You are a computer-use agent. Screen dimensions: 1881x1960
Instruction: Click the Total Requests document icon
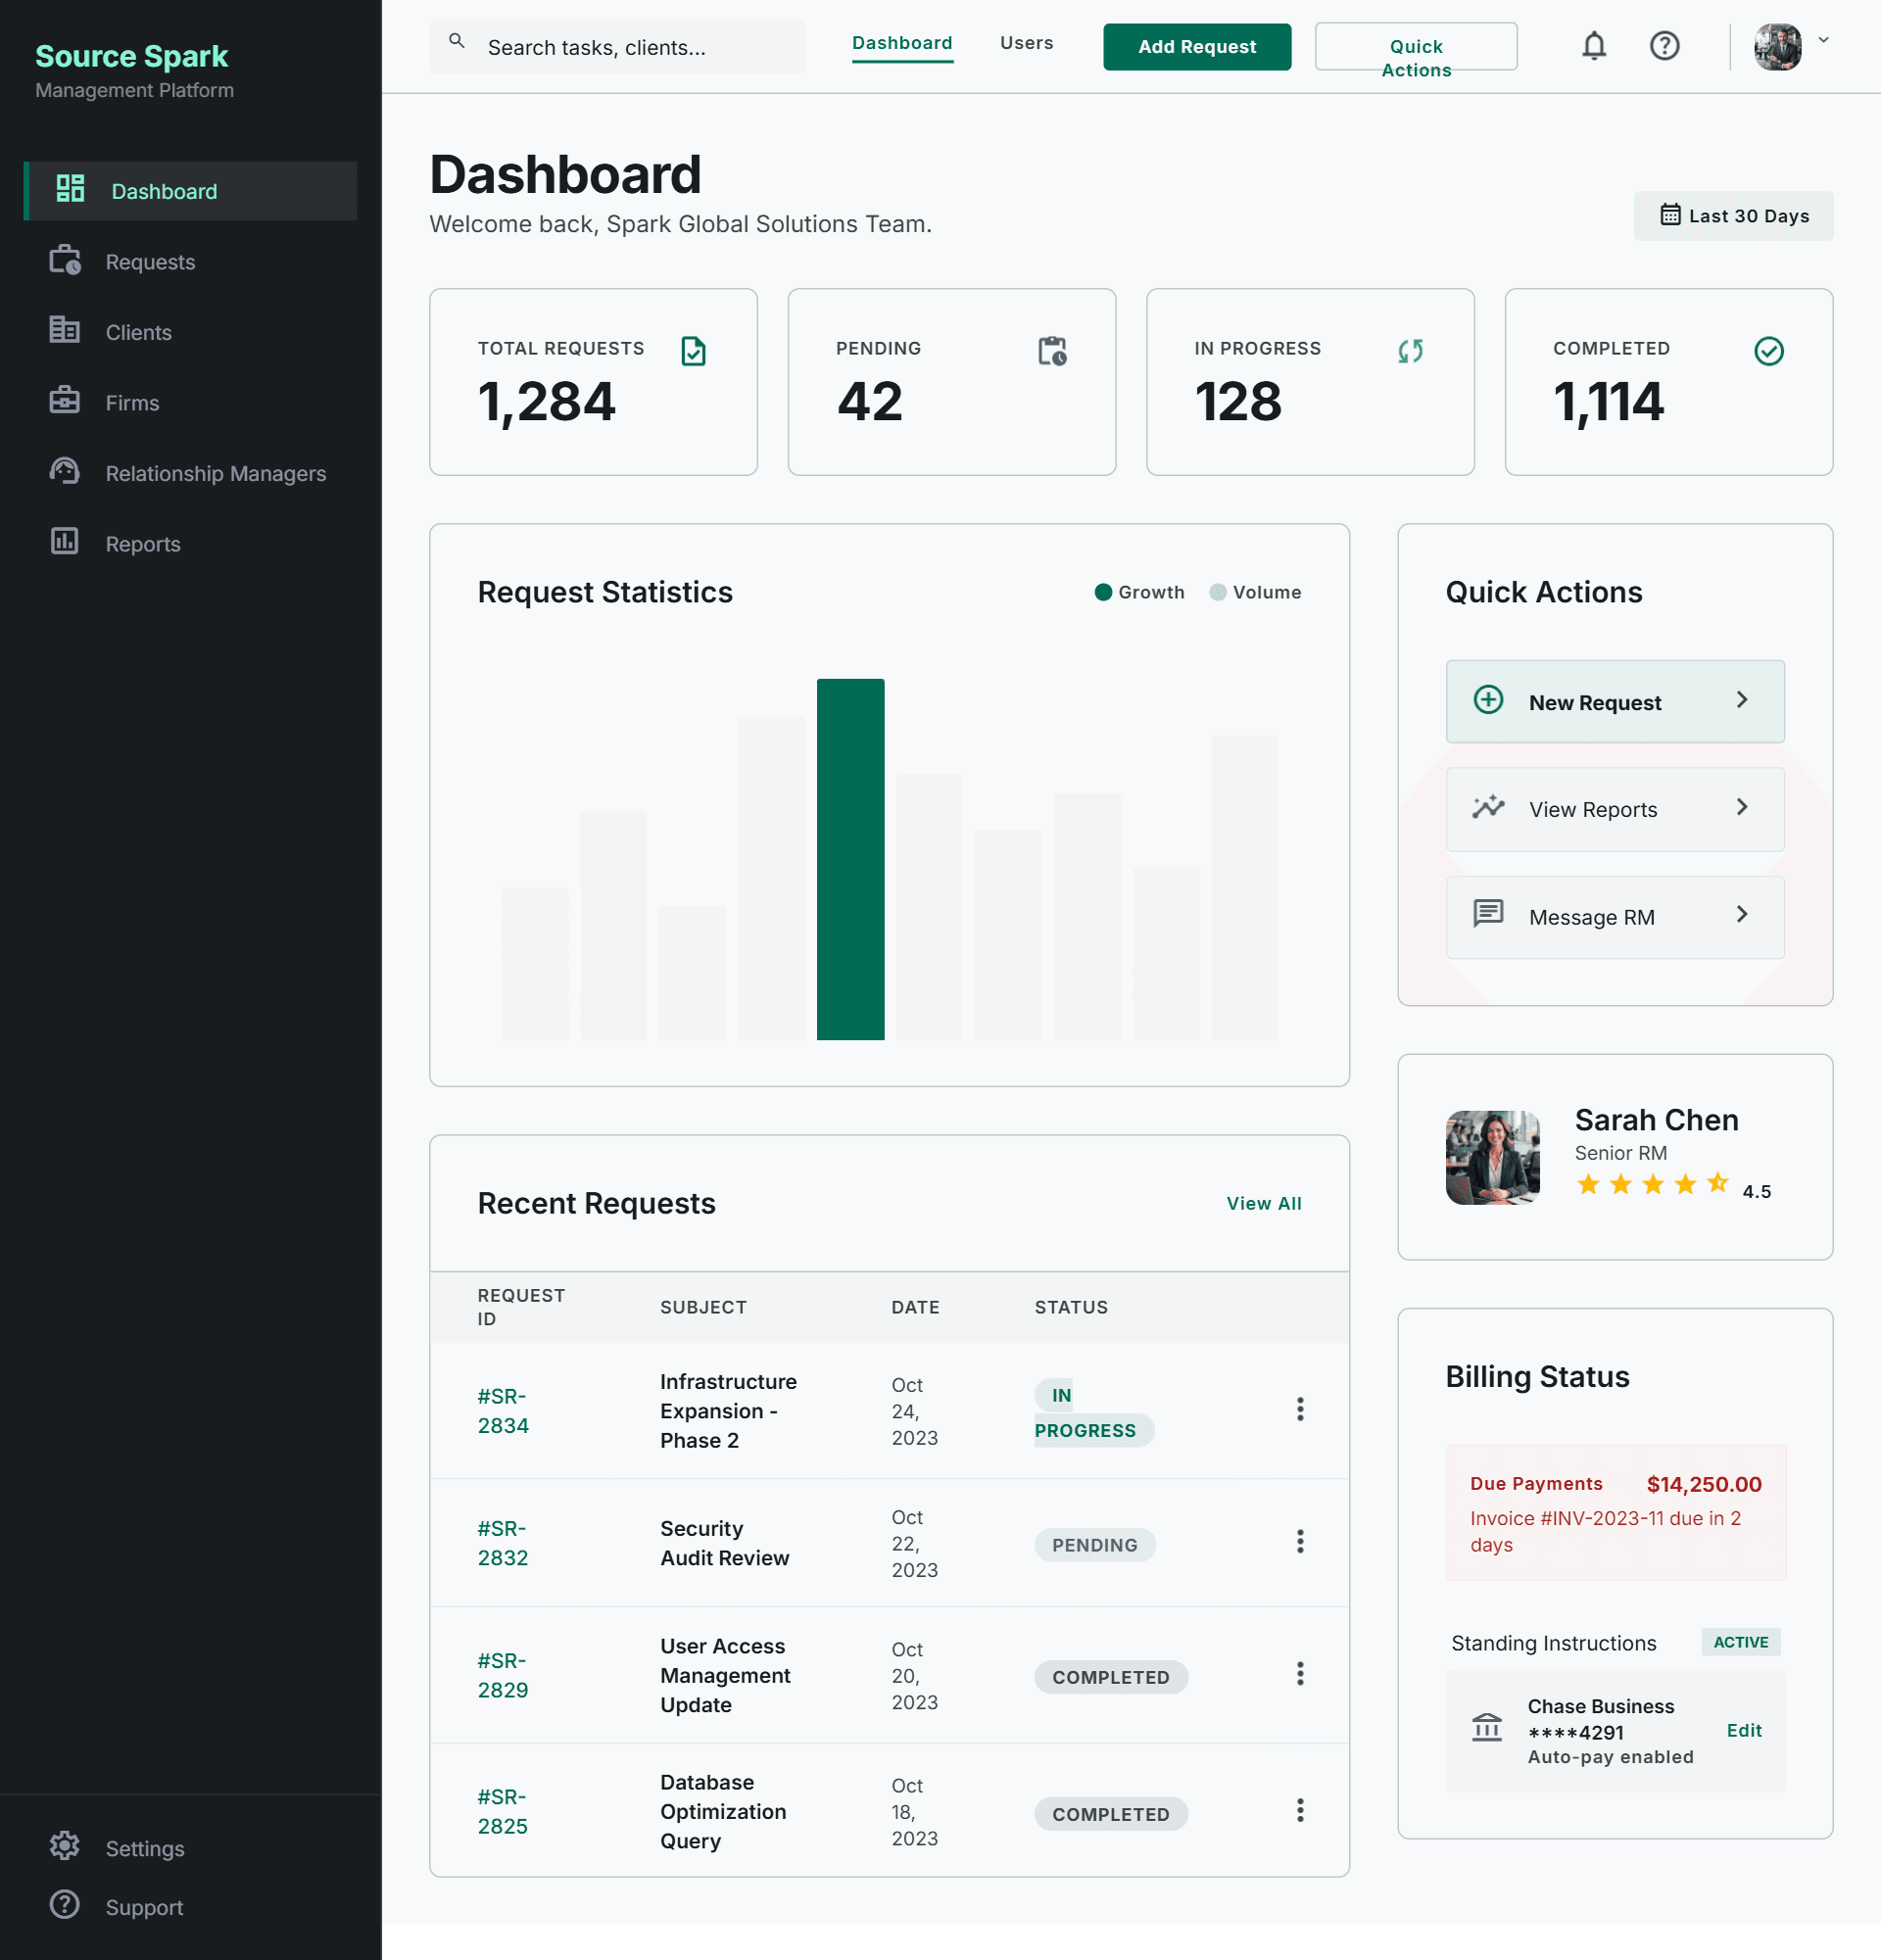point(693,351)
